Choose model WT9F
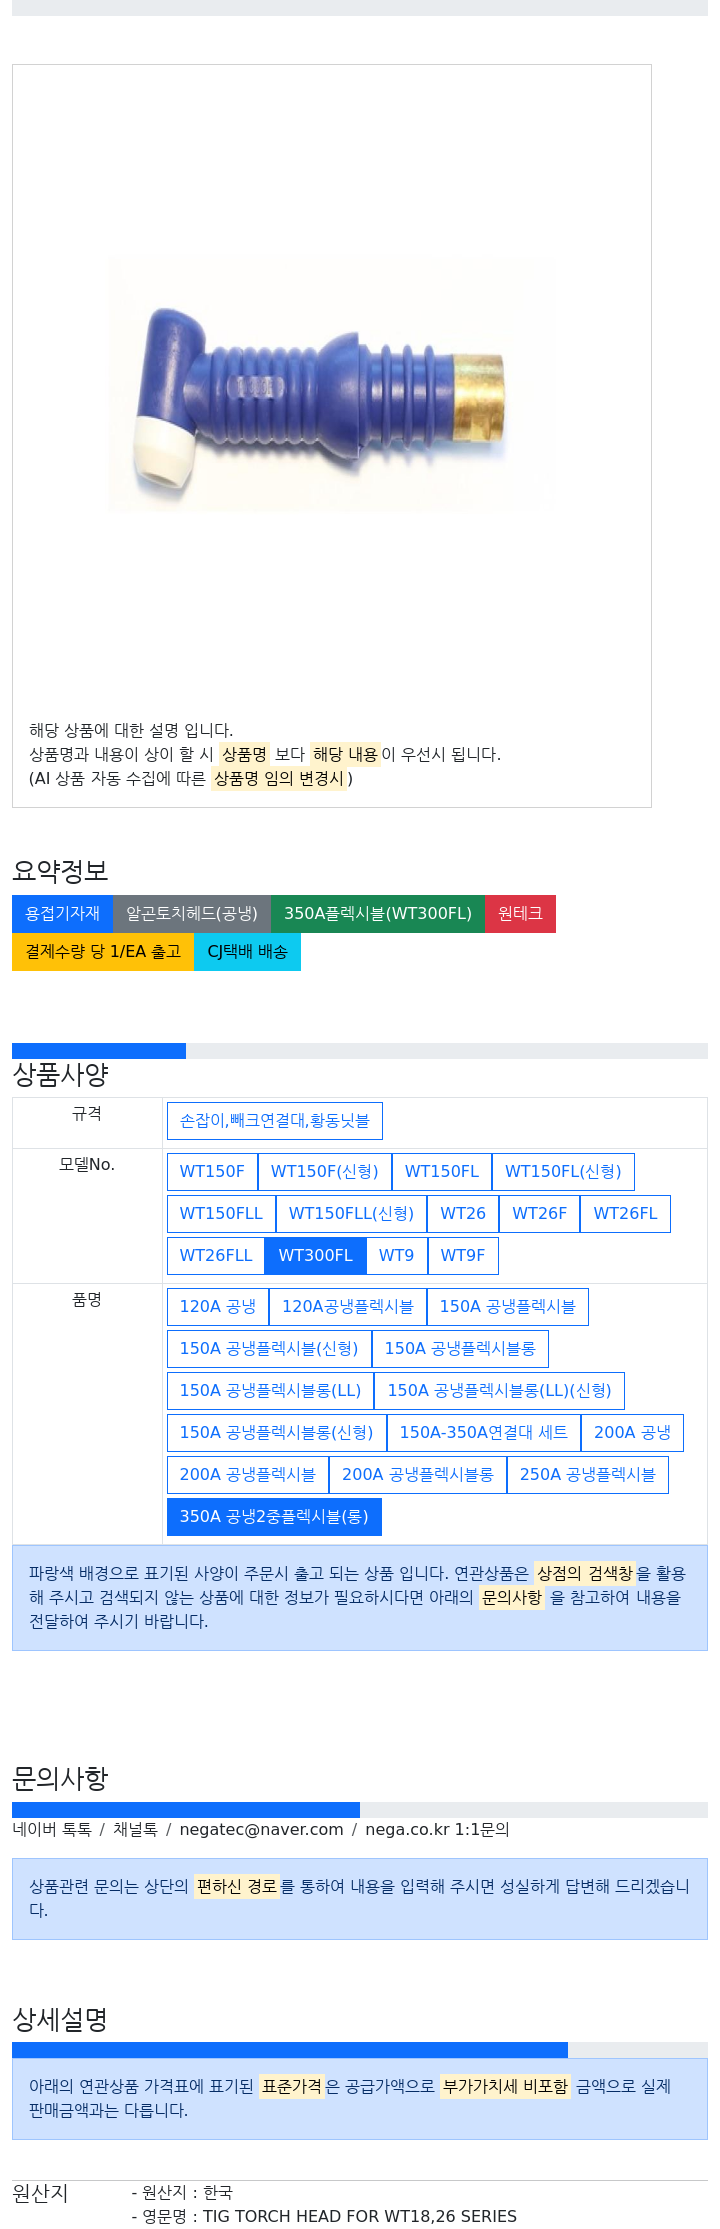The height and width of the screenshot is (2229, 720). click(463, 1256)
